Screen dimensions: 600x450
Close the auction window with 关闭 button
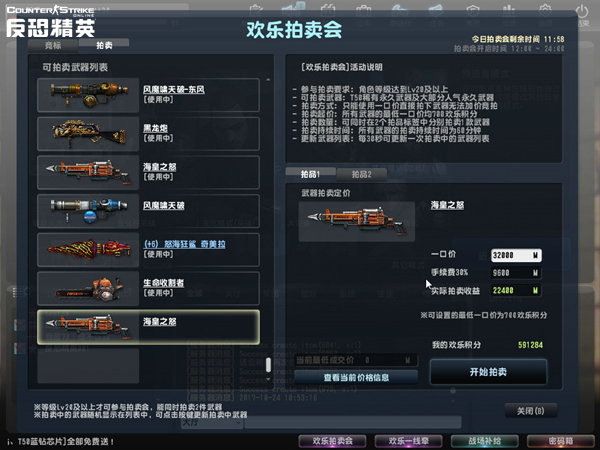530,411
